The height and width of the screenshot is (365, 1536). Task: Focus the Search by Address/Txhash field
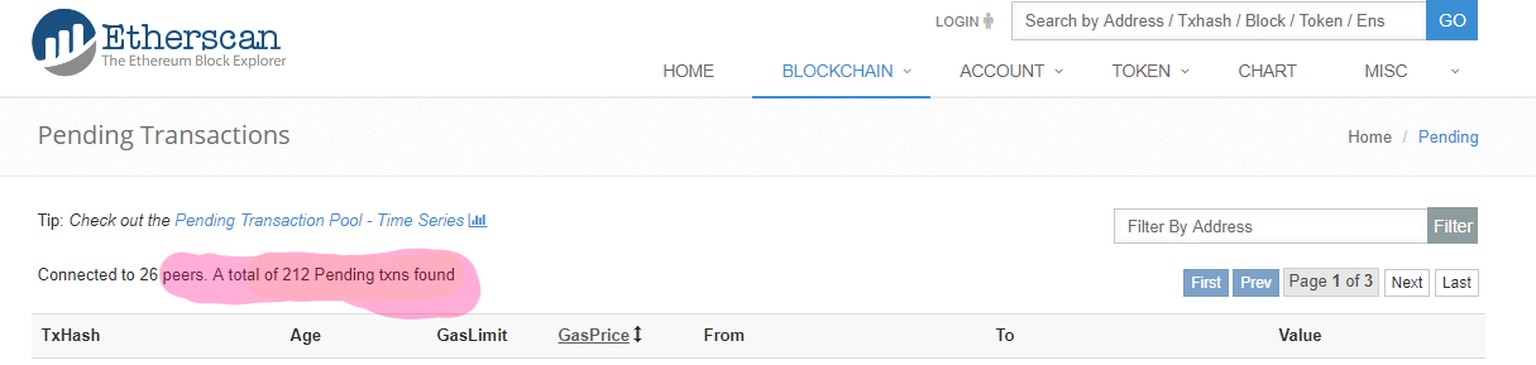tap(1219, 21)
